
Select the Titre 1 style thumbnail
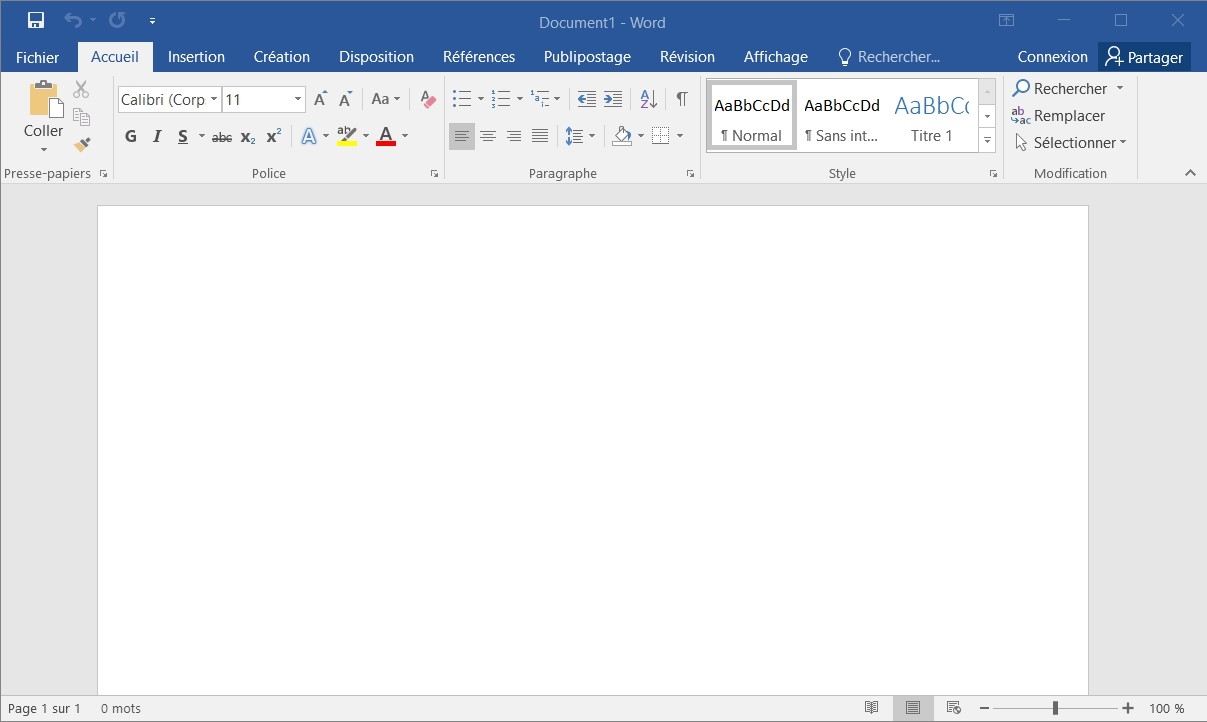[931, 116]
